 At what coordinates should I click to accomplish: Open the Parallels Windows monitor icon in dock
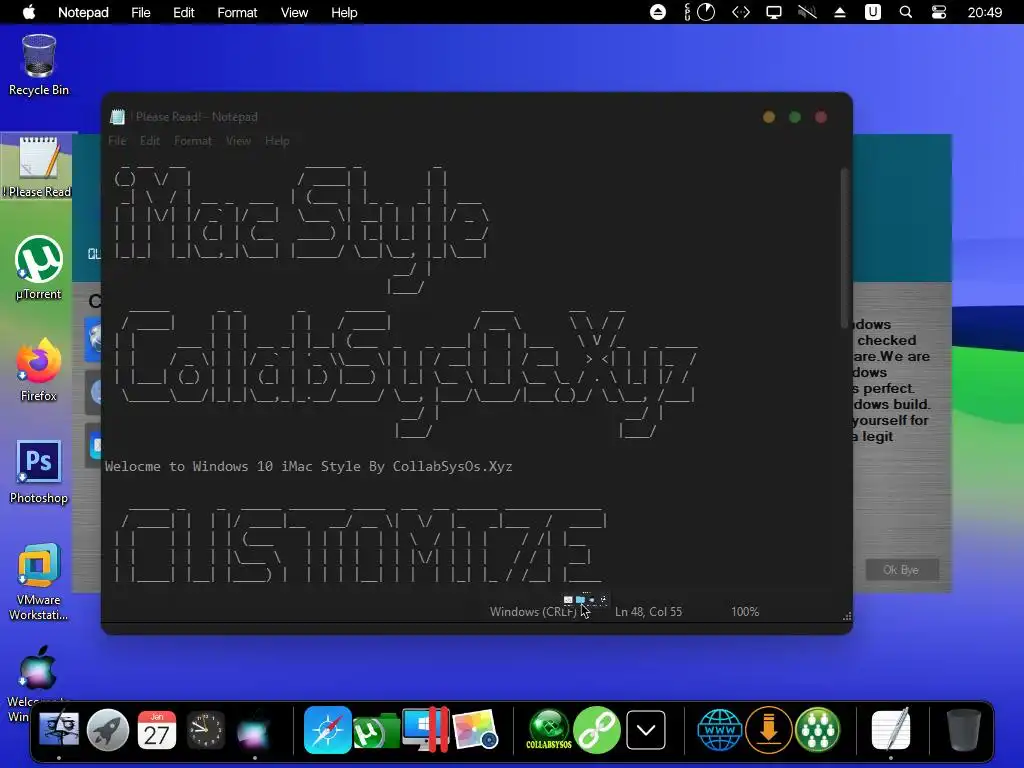point(425,729)
